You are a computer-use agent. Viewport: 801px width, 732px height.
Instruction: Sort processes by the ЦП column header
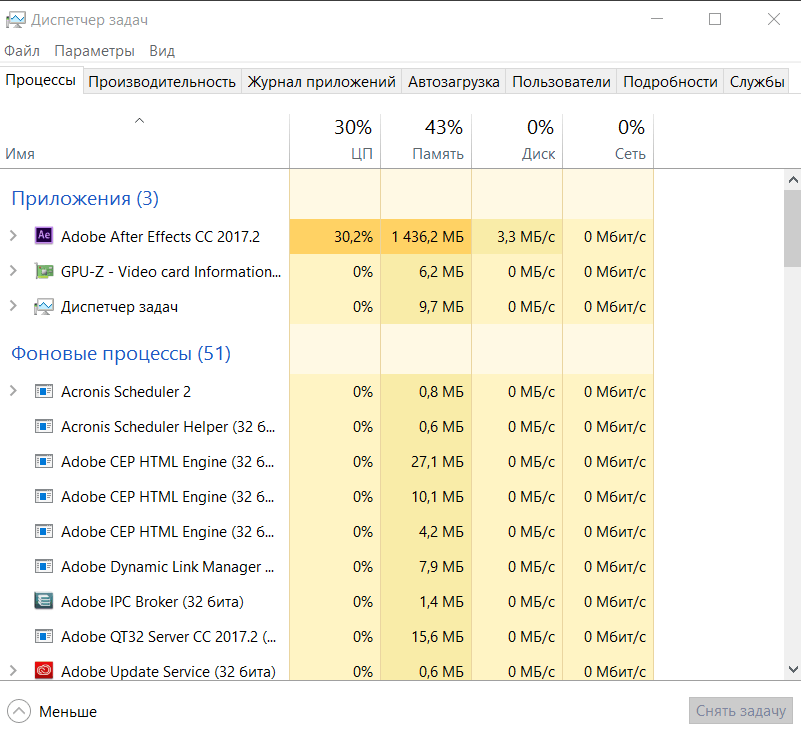(335, 140)
